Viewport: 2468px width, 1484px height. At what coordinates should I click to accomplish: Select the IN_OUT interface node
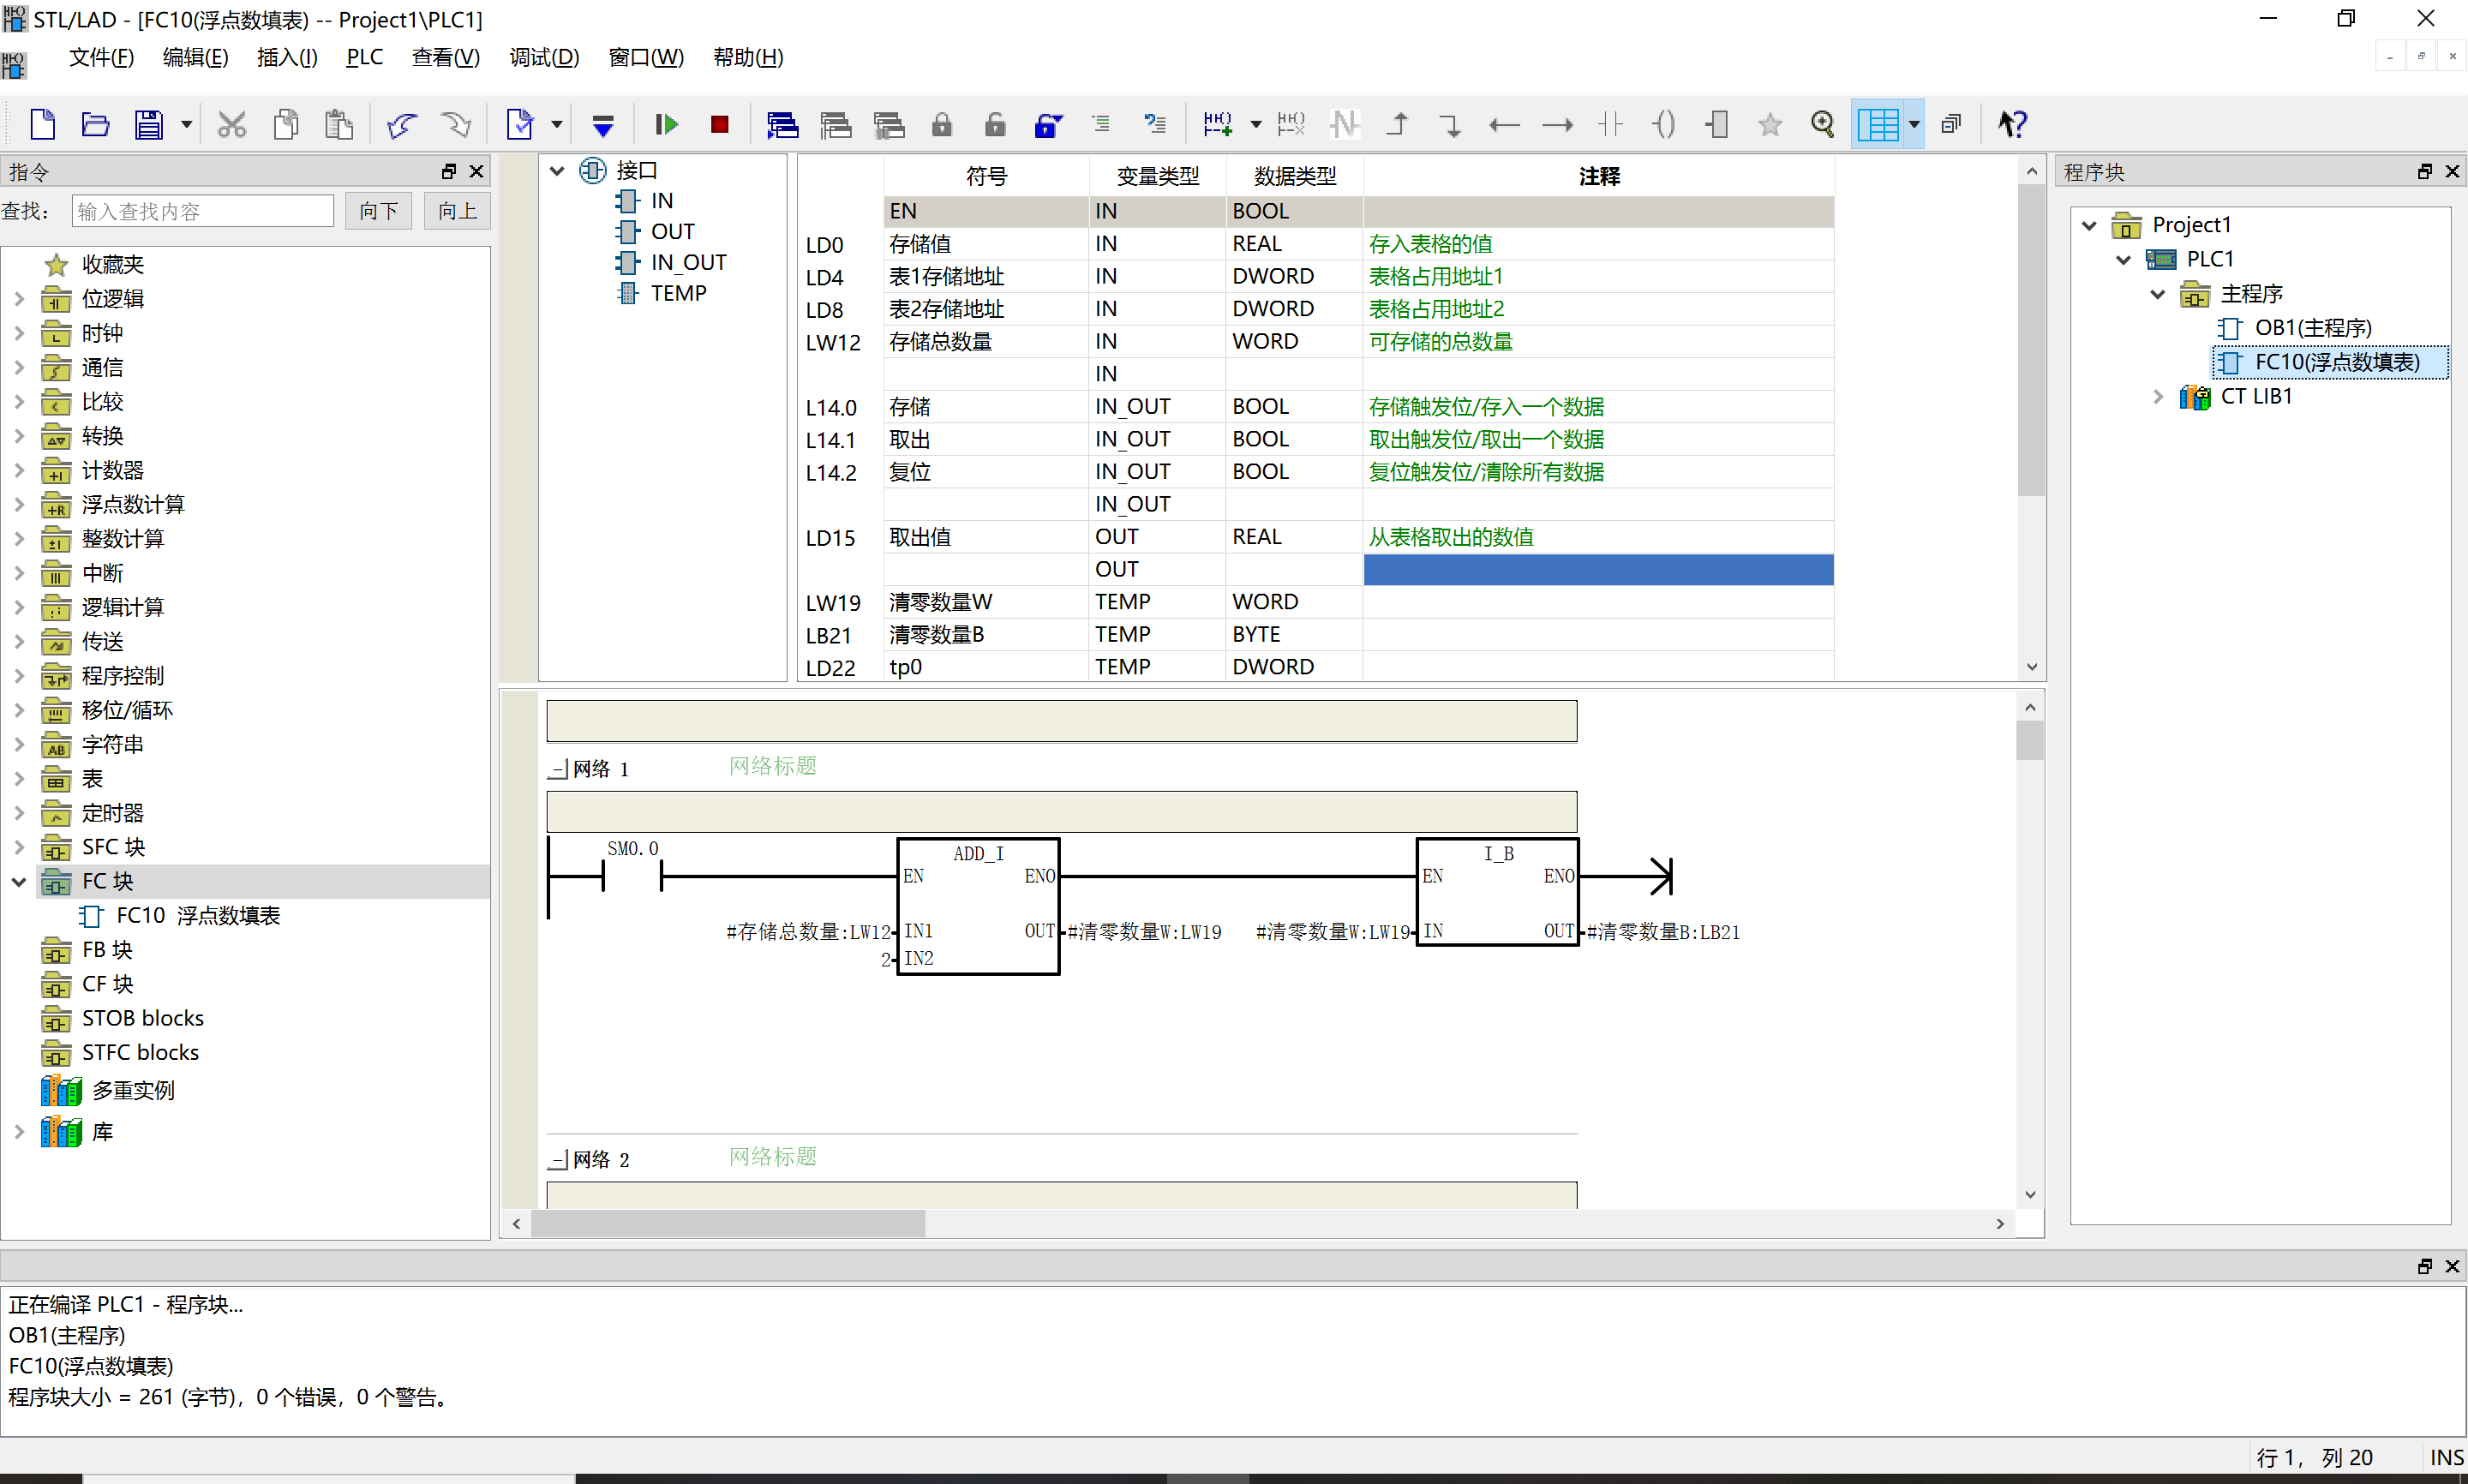(688, 262)
